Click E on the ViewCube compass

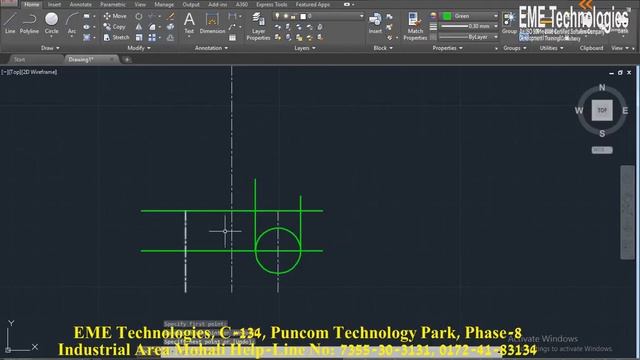tap(625, 110)
